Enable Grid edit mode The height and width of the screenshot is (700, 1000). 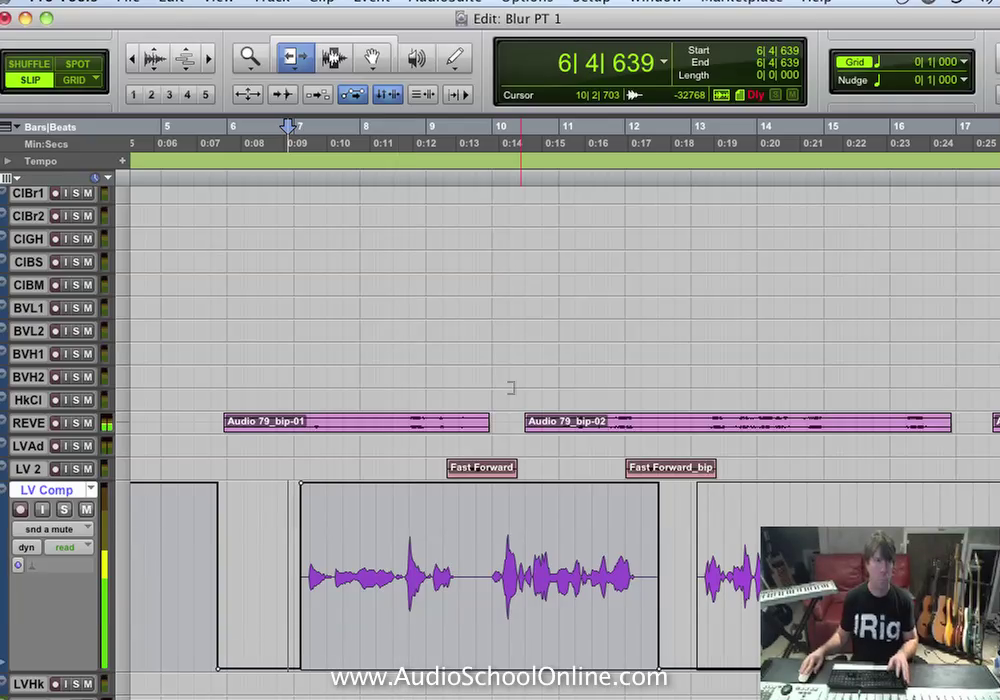click(73, 80)
